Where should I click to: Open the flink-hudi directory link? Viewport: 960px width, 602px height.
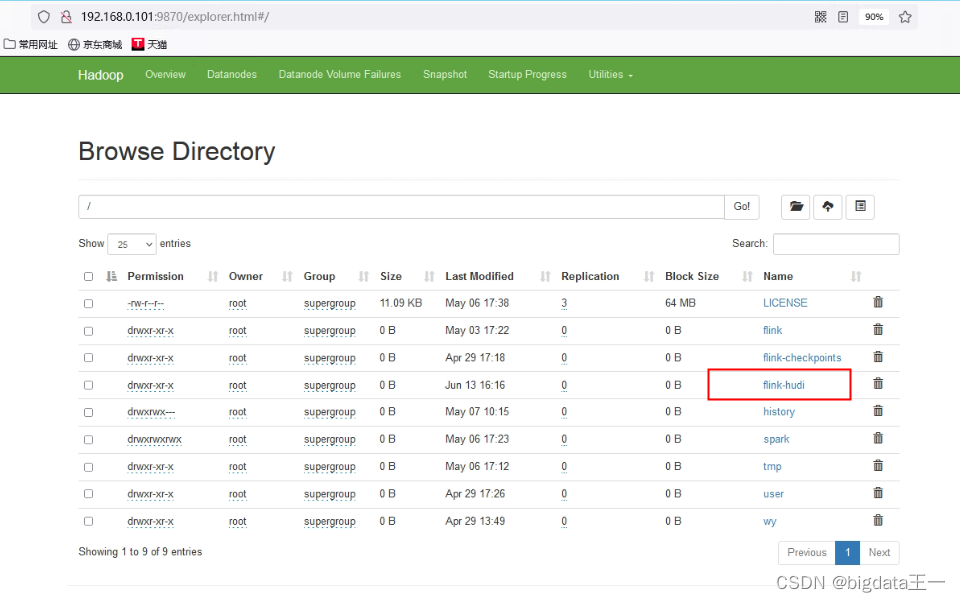coord(784,385)
